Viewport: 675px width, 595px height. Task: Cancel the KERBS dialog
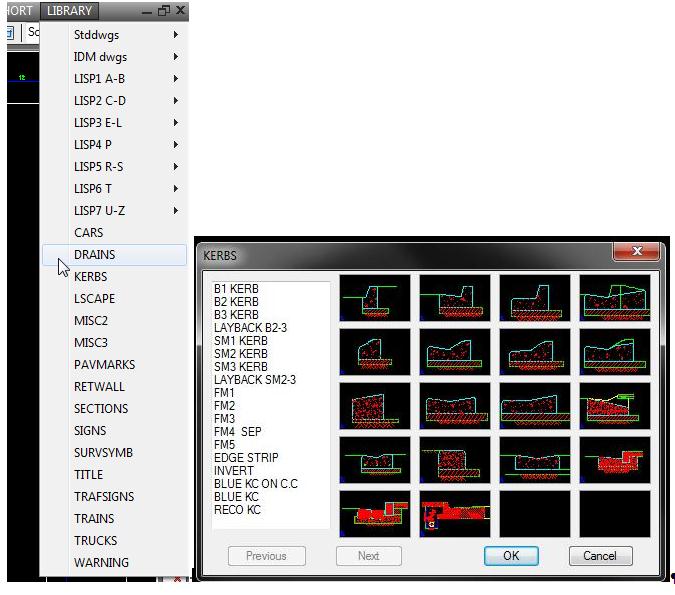(x=600, y=556)
